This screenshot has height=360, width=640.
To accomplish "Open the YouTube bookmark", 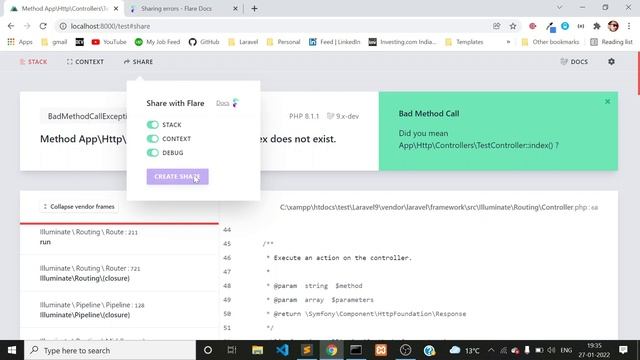I will pos(109,42).
